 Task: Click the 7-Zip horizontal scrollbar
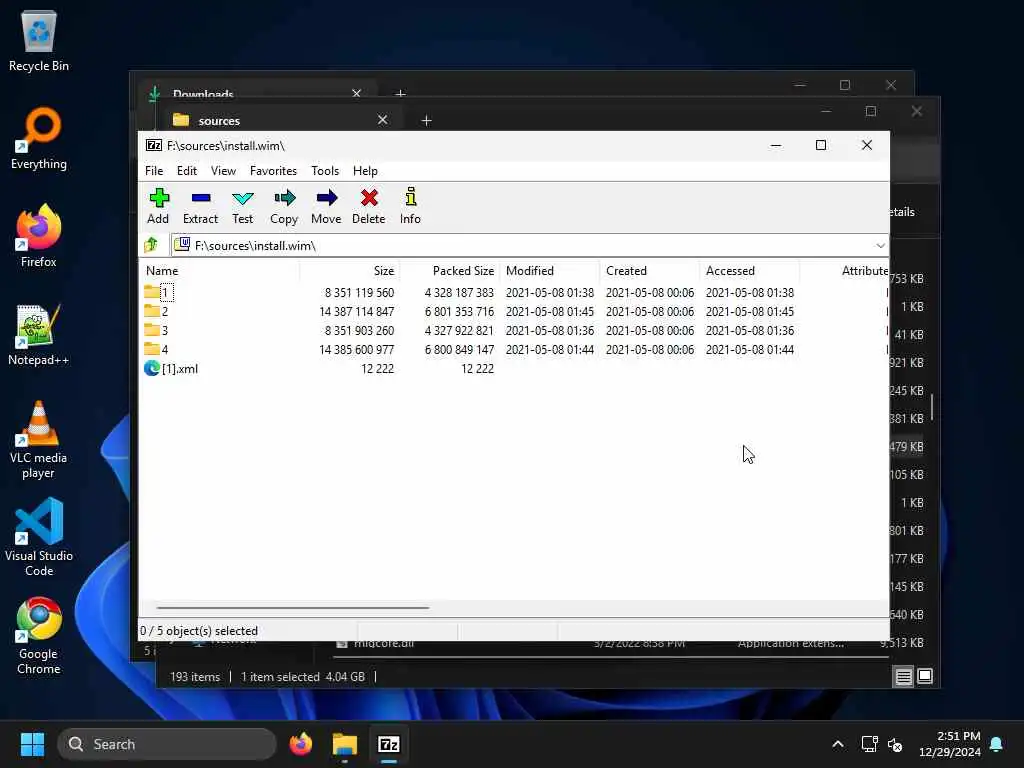[x=293, y=607]
